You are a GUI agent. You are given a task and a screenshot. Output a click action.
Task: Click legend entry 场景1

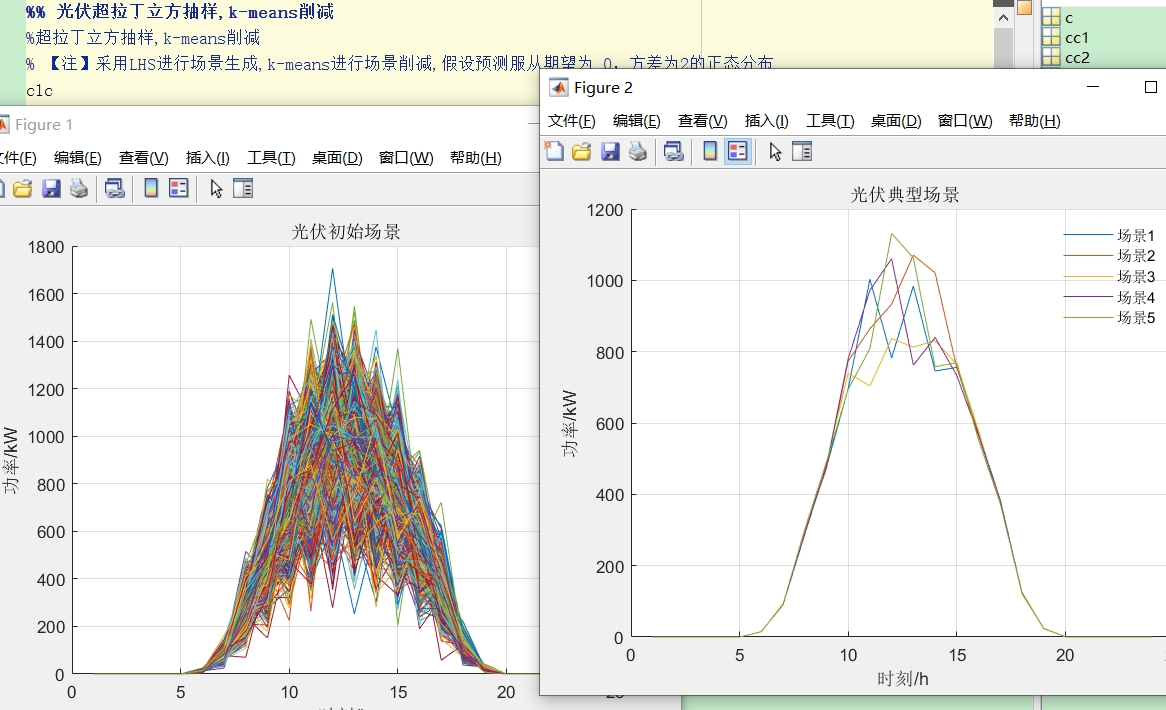[1136, 236]
